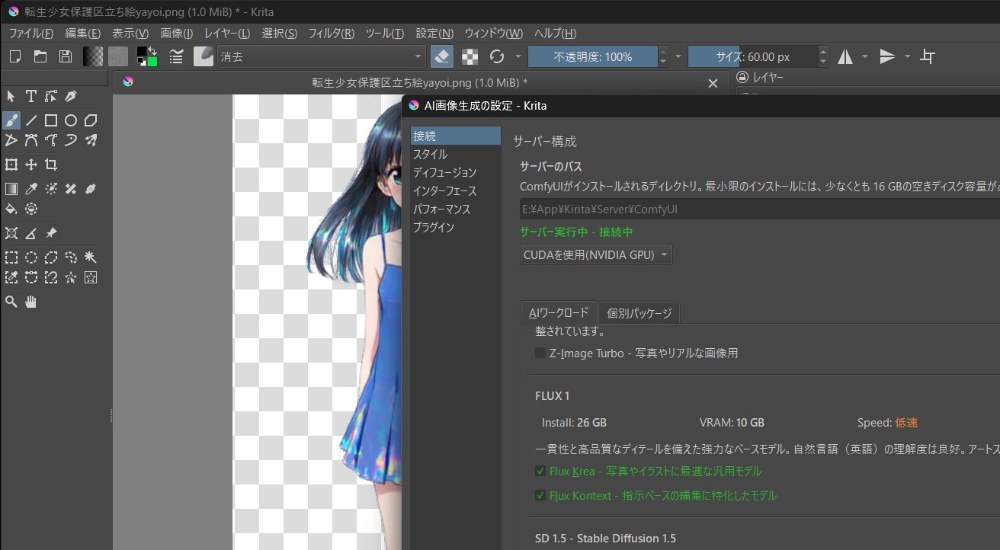Uncheck the Flux Kontext checkbox
The width and height of the screenshot is (1000, 550).
coord(540,496)
